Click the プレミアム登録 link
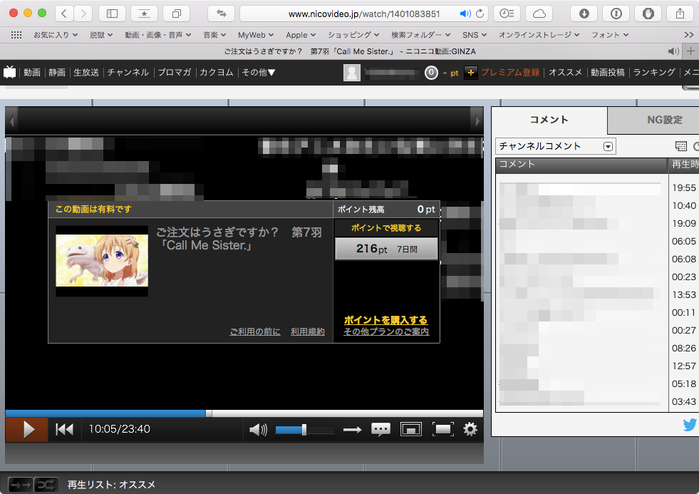699x494 pixels. (510, 72)
